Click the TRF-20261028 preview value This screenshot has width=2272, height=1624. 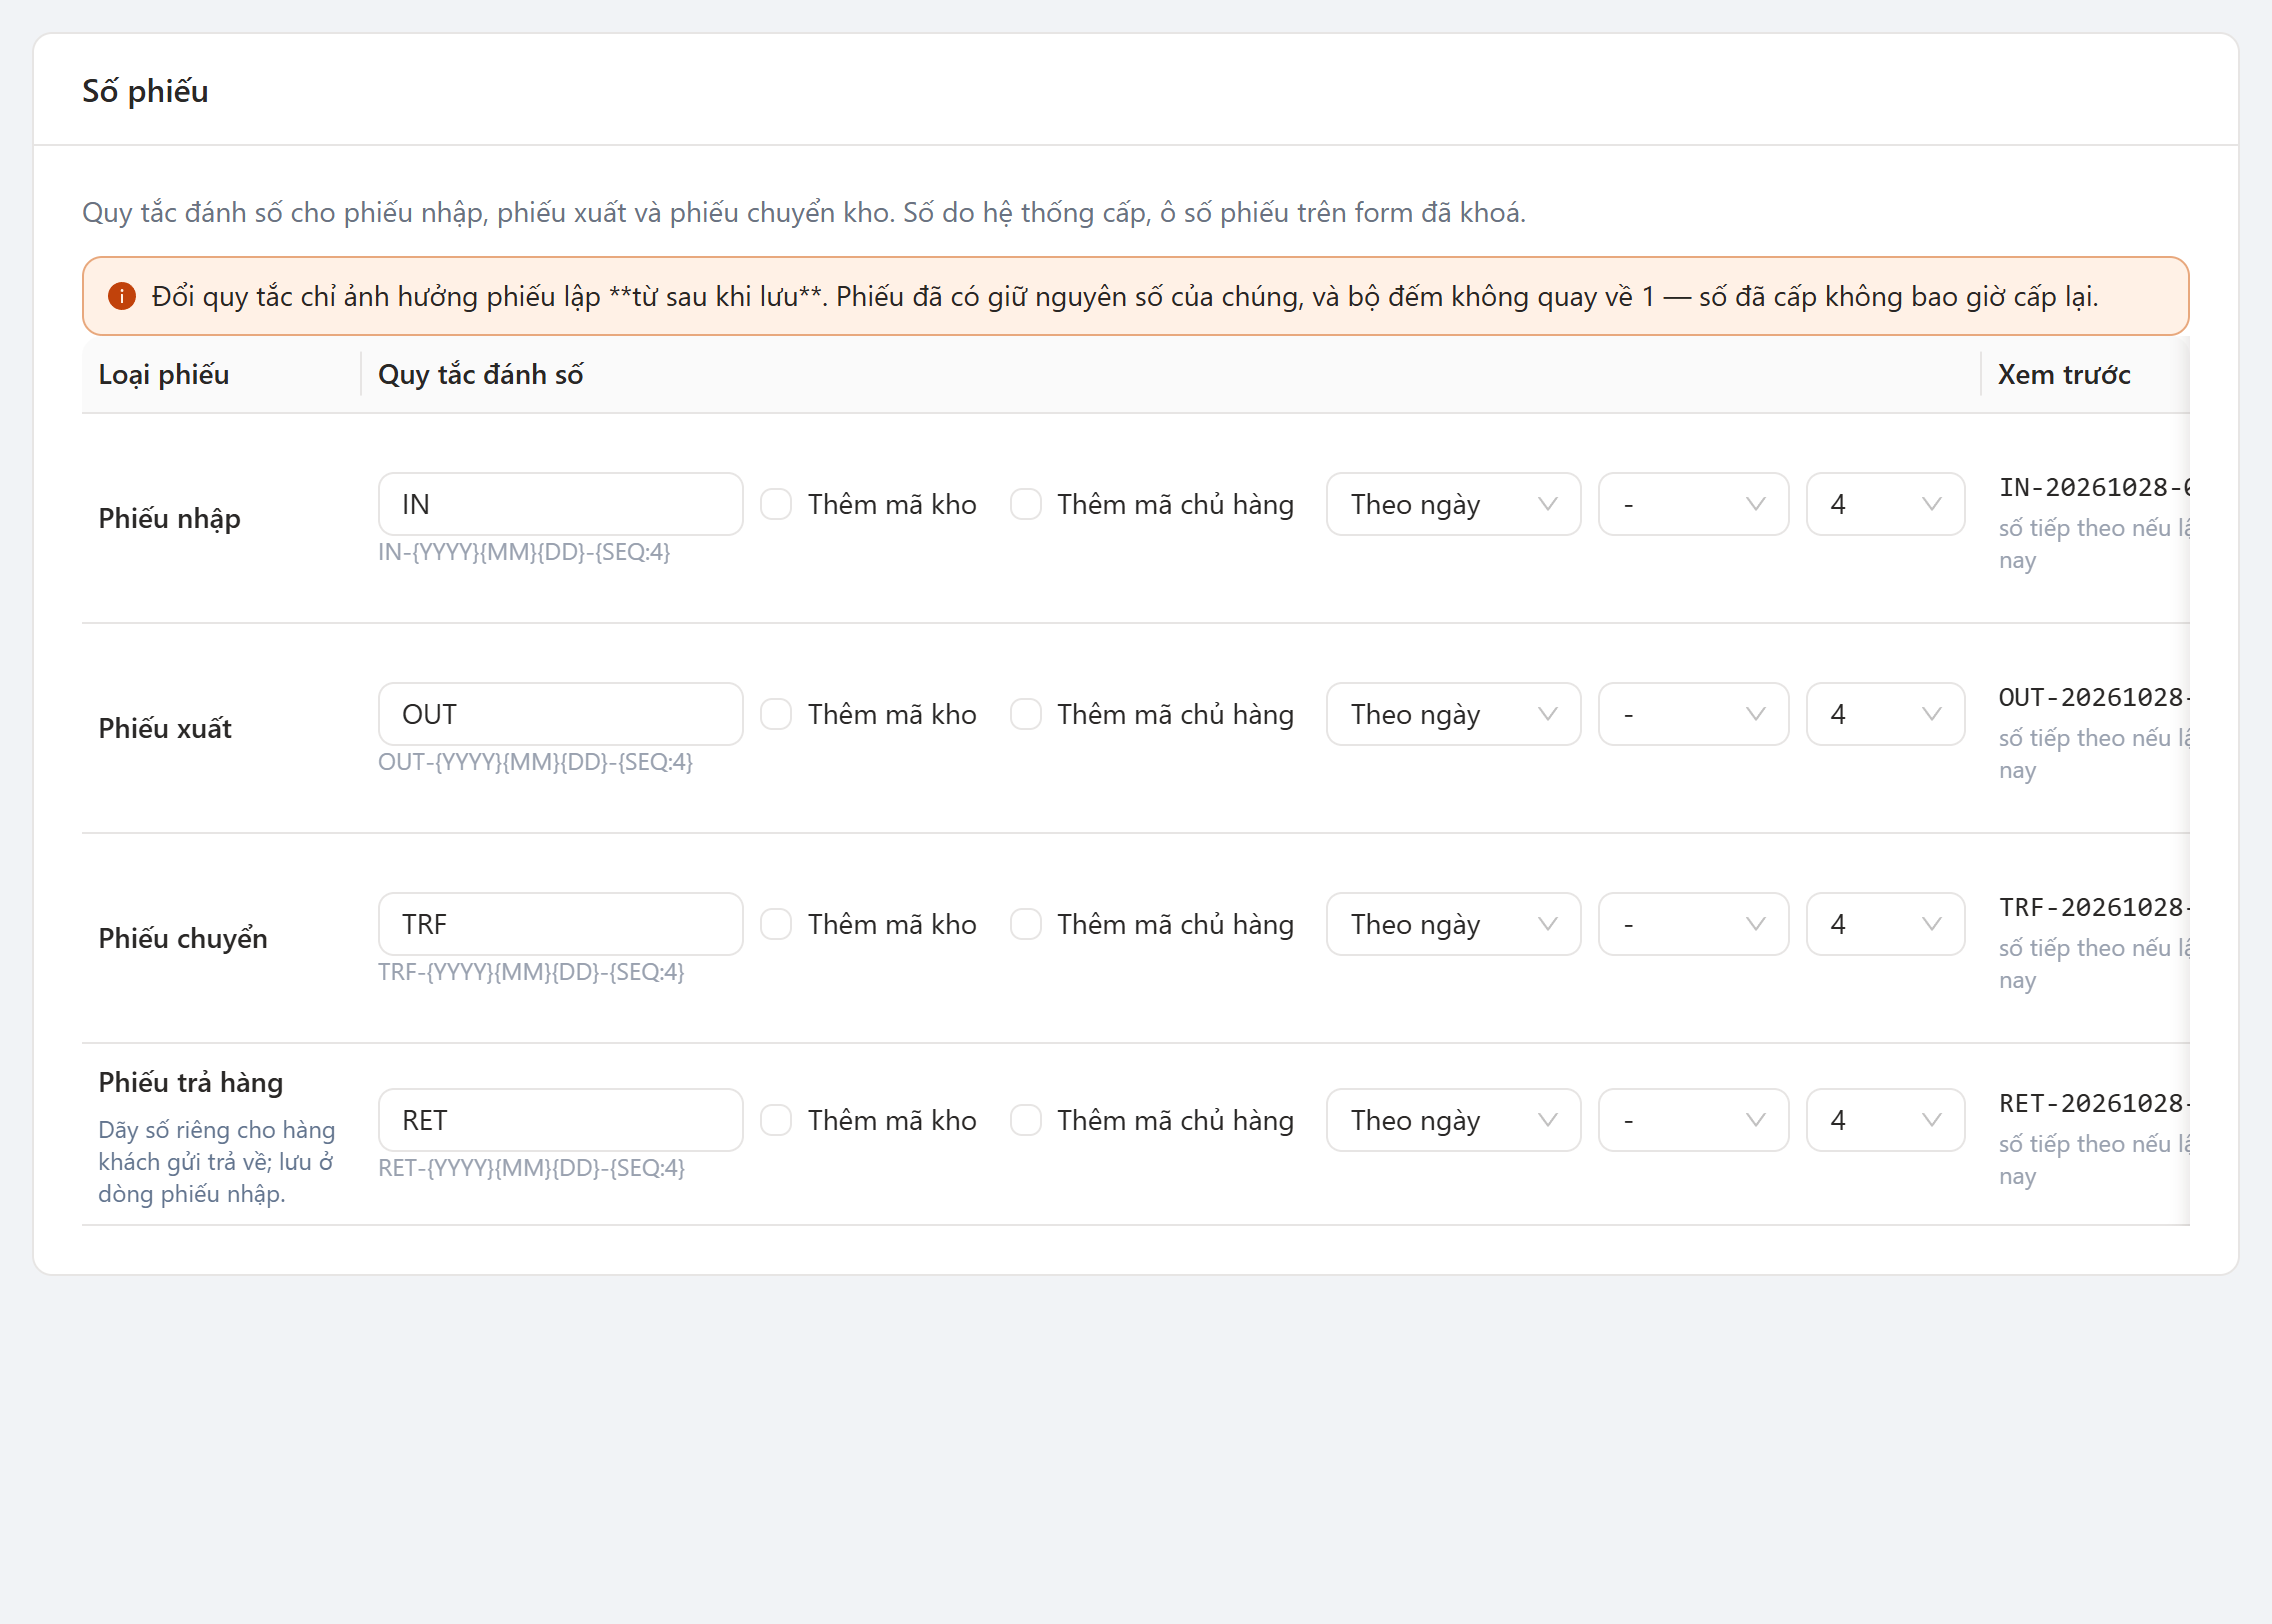[2094, 907]
